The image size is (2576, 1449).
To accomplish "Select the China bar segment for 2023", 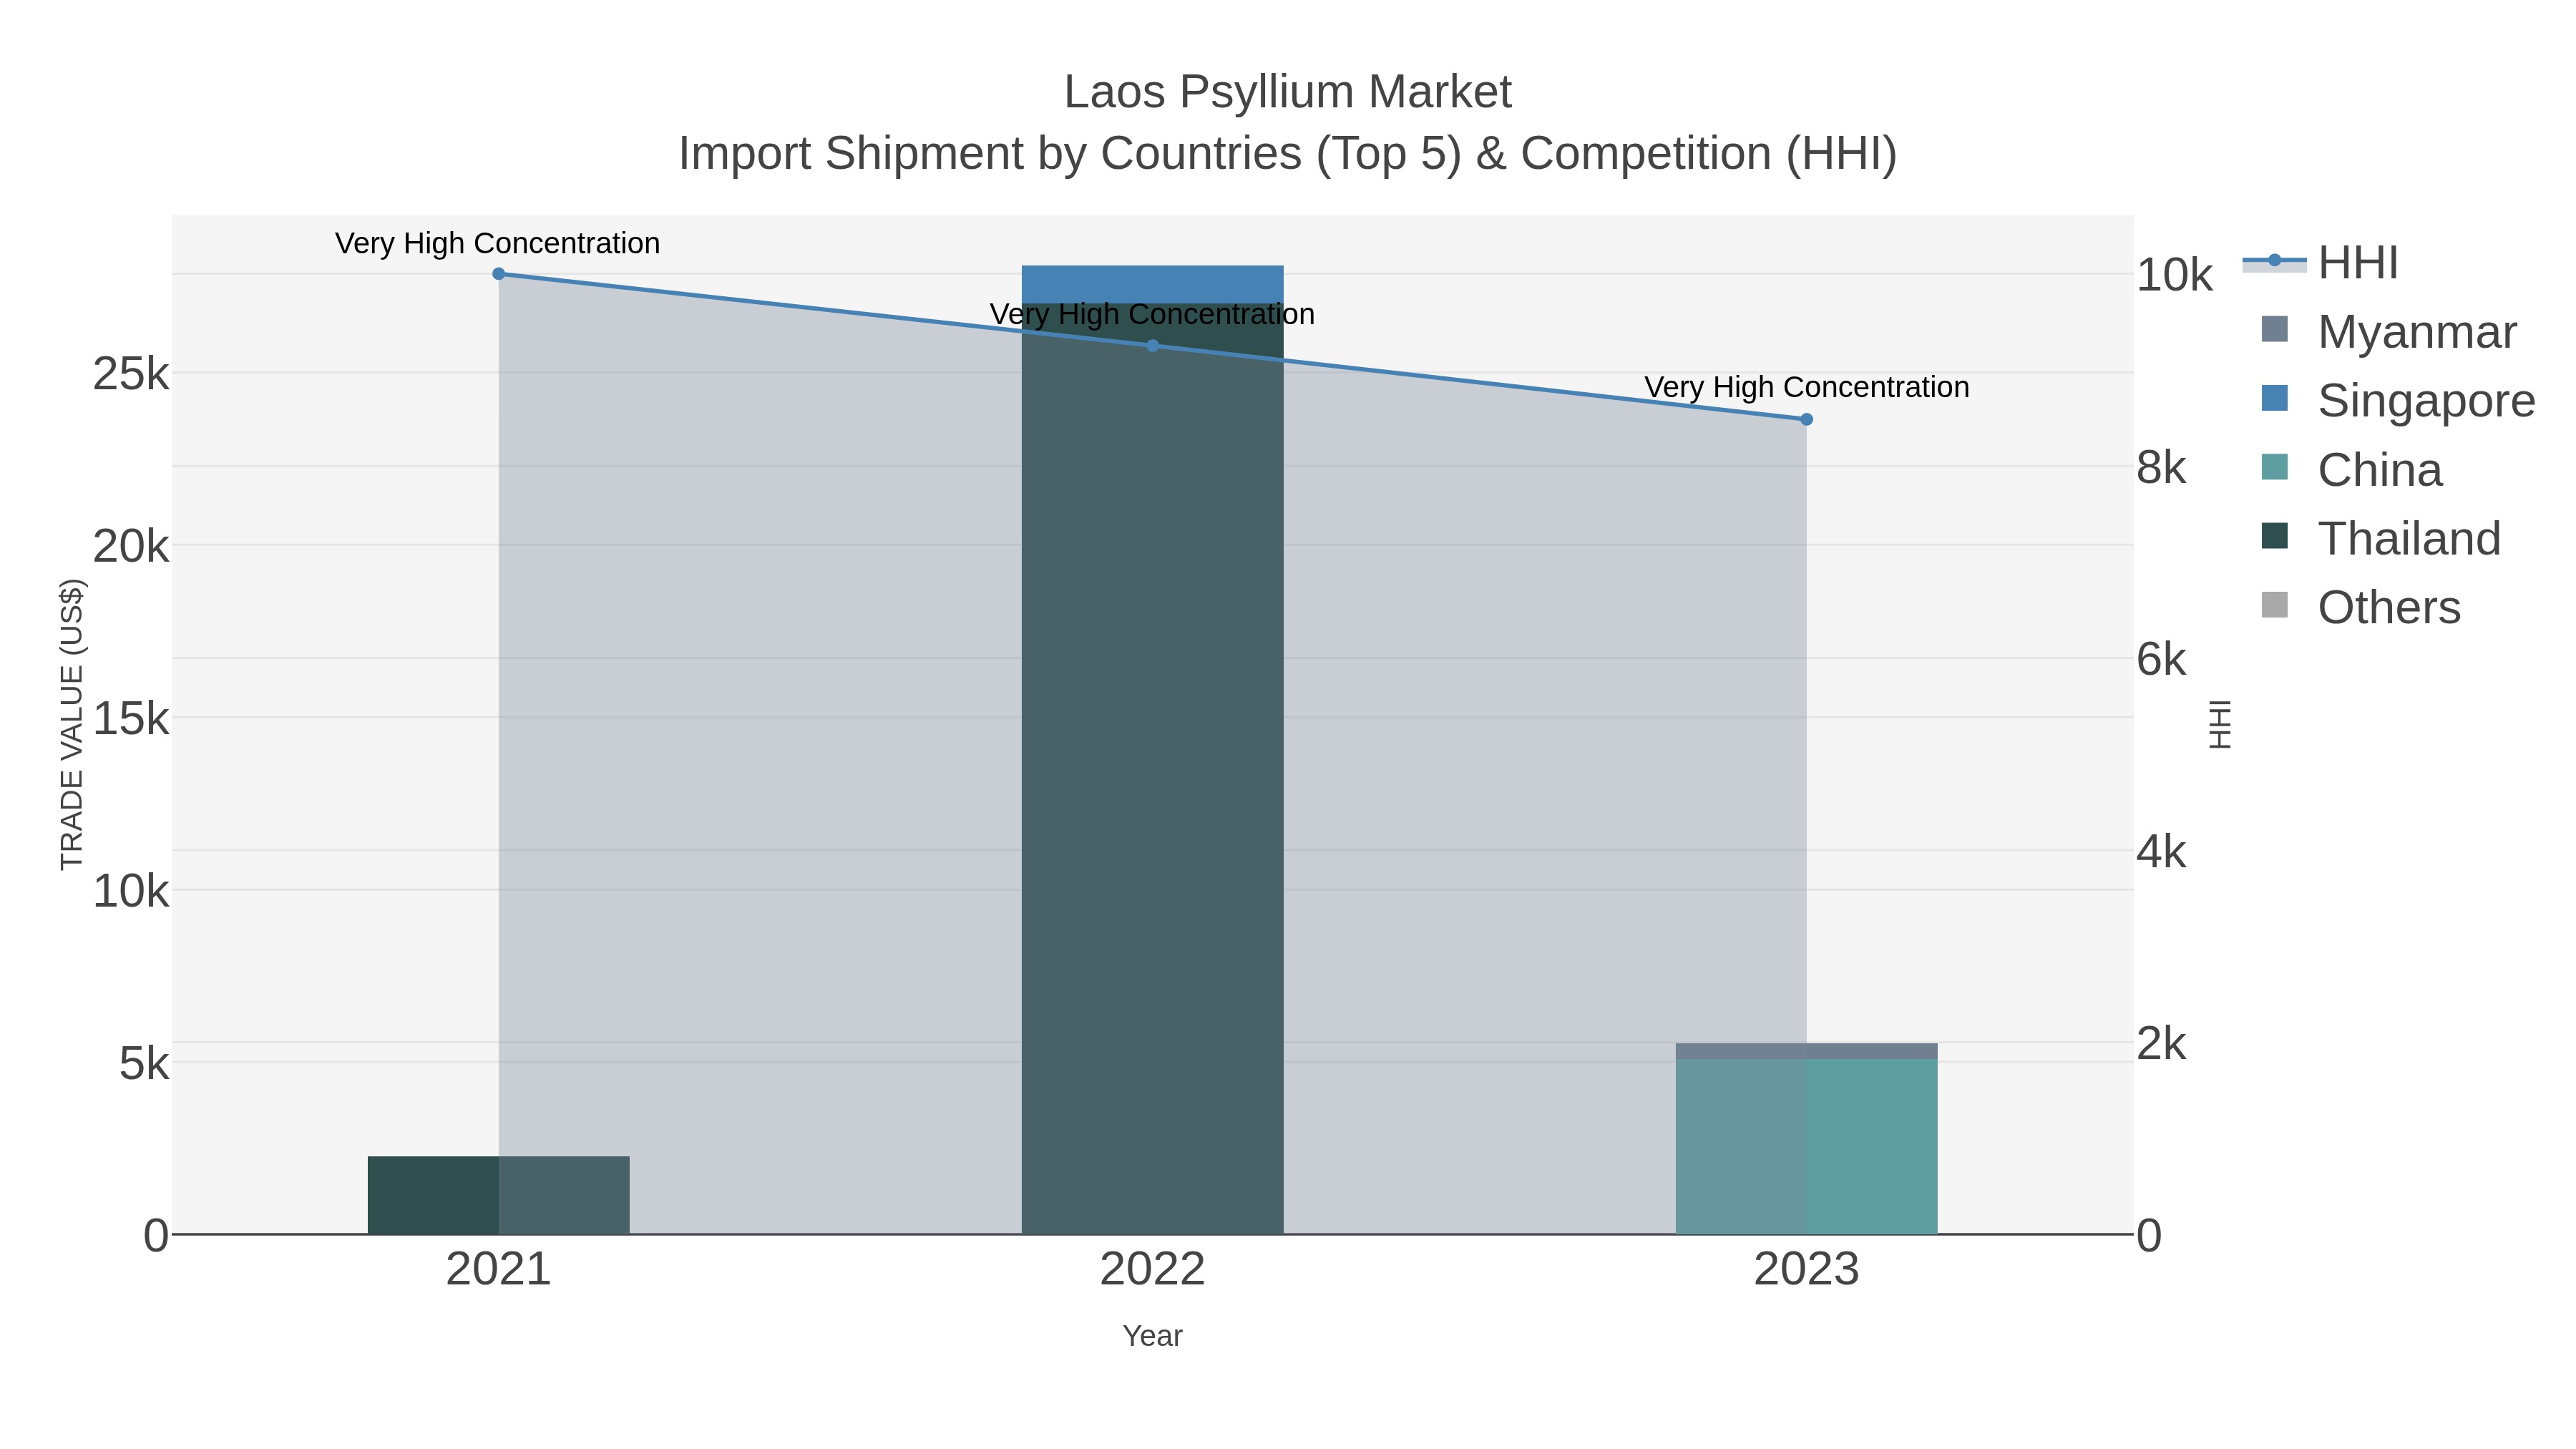I will (1806, 1146).
